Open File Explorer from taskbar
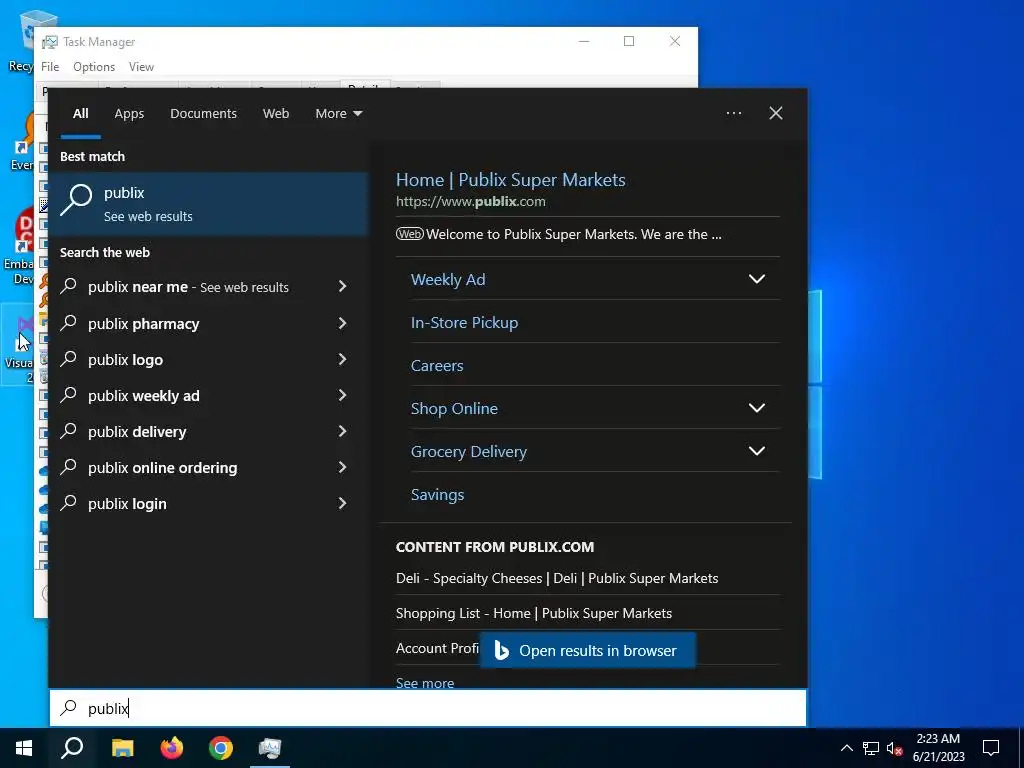 point(122,748)
